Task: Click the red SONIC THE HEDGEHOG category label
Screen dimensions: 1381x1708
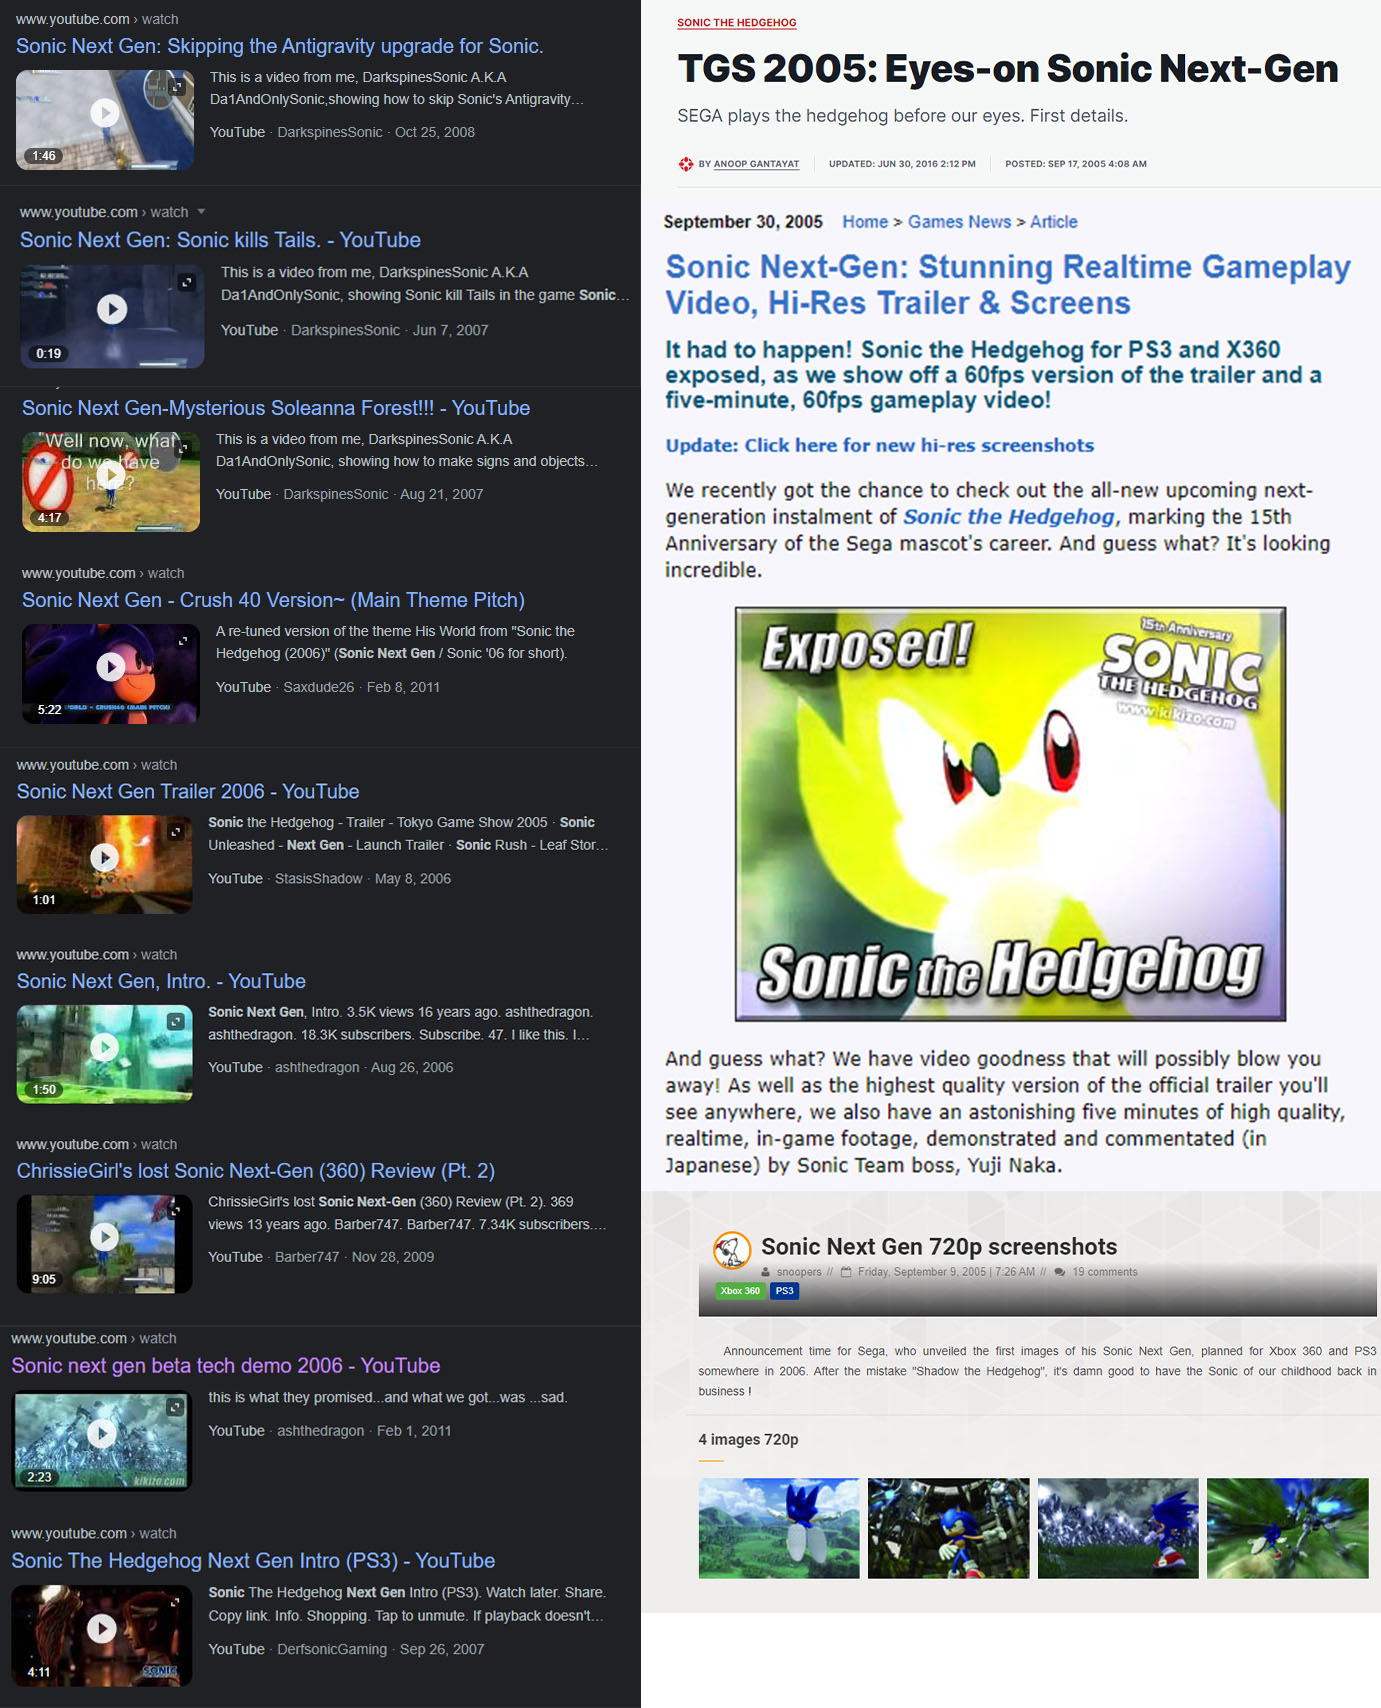Action: [x=737, y=23]
